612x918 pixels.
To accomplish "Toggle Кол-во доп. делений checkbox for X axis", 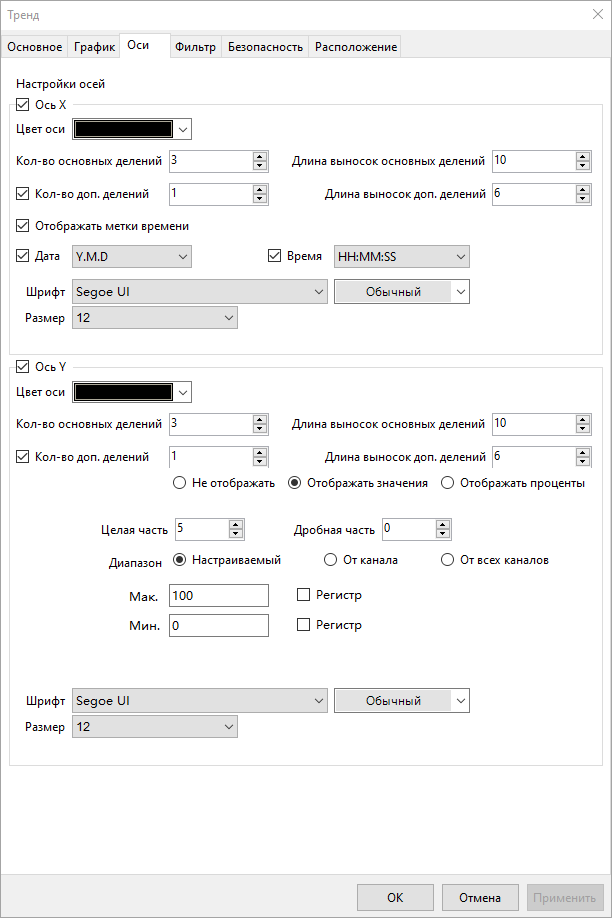I will tap(22, 194).
